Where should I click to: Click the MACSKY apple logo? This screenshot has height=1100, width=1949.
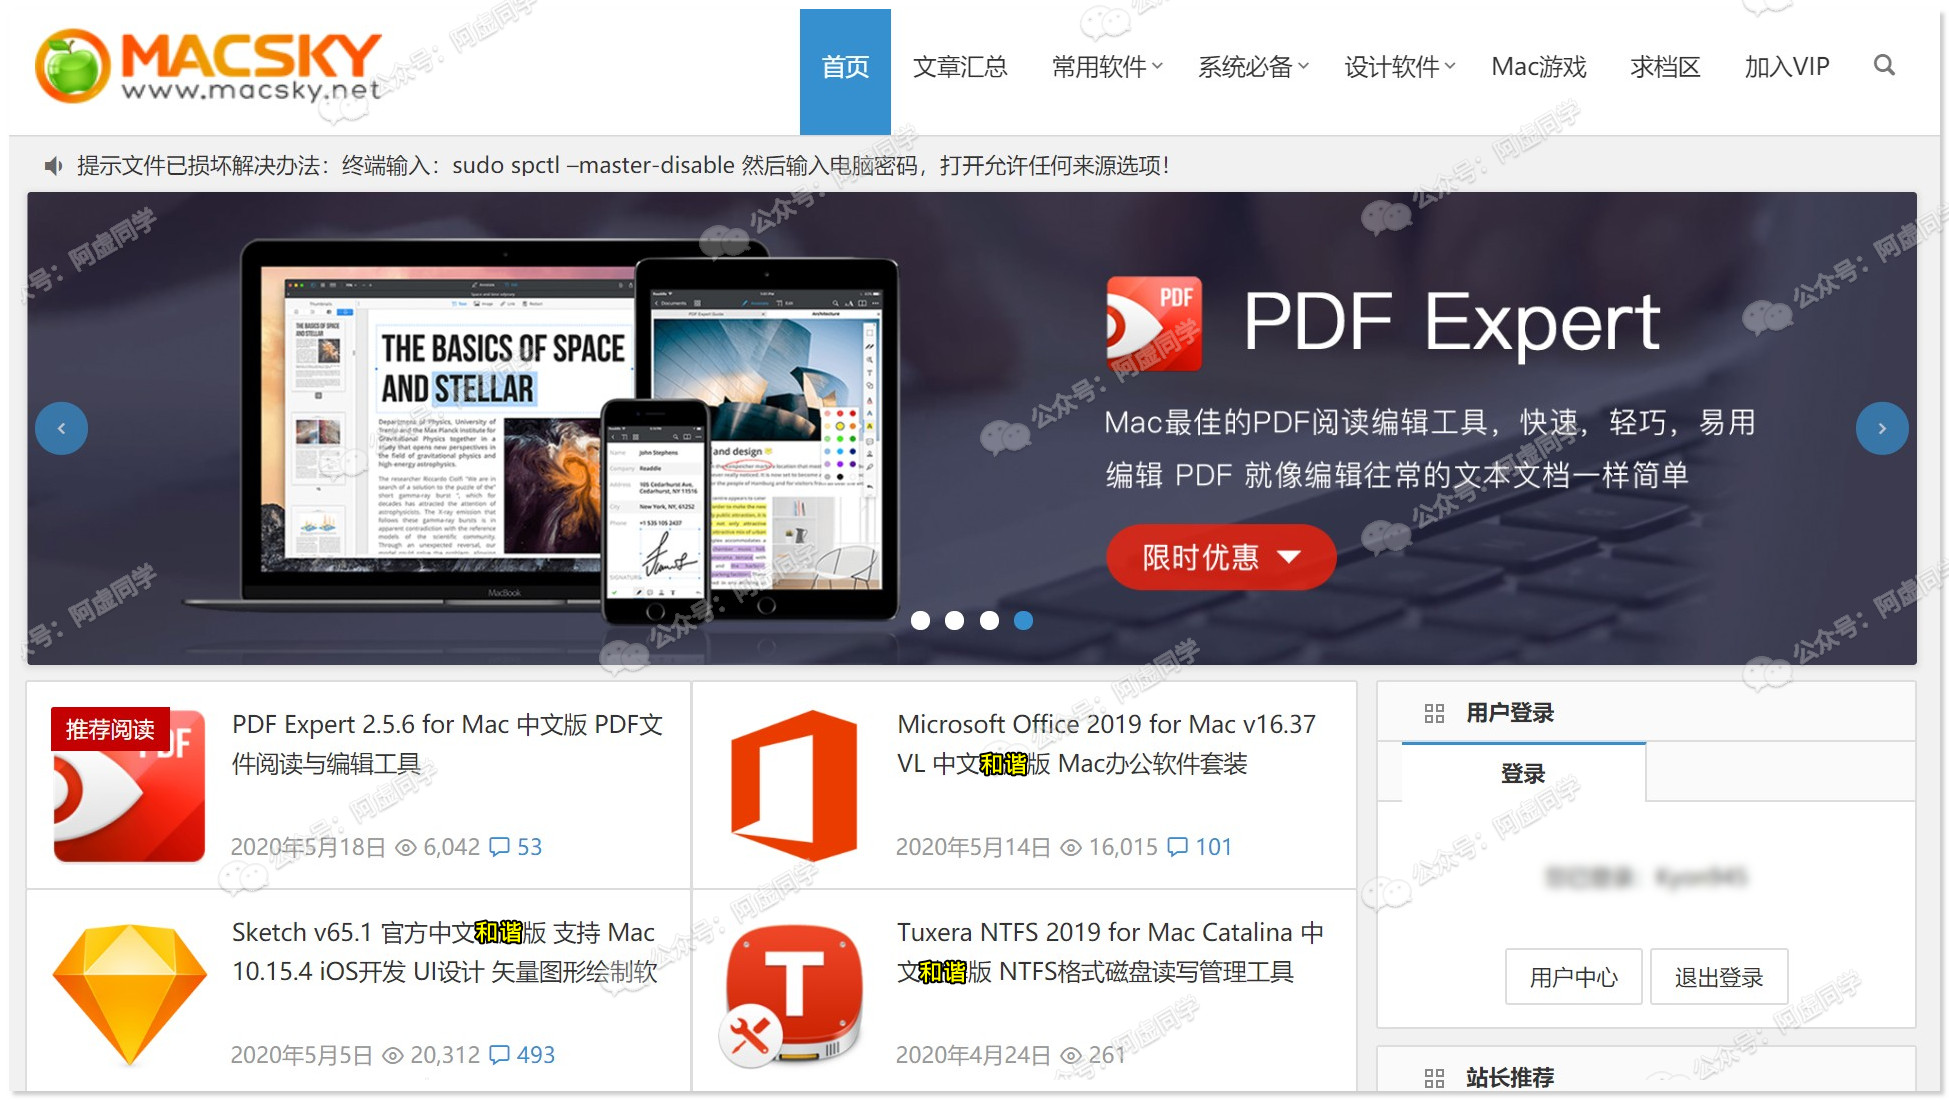pyautogui.click(x=72, y=66)
